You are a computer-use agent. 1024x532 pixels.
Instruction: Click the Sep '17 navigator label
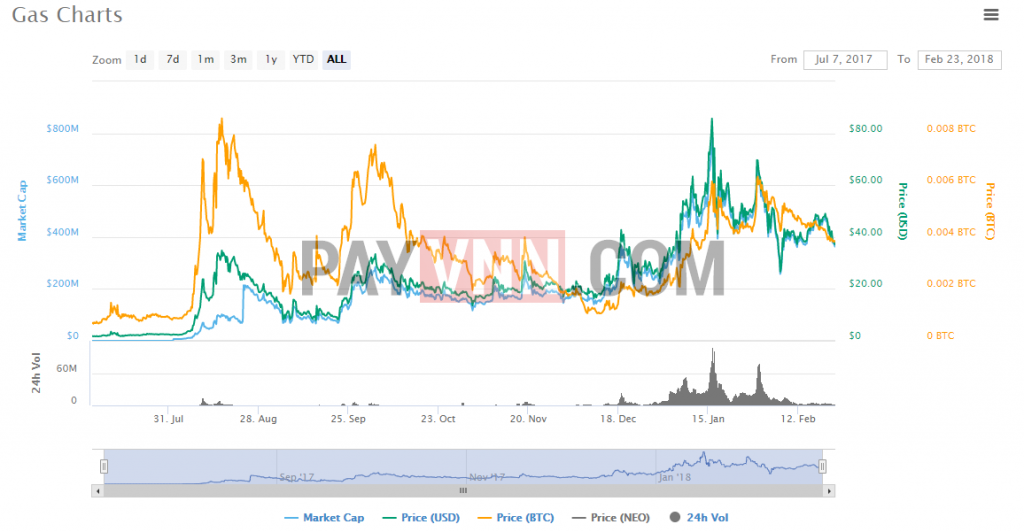pyautogui.click(x=296, y=477)
